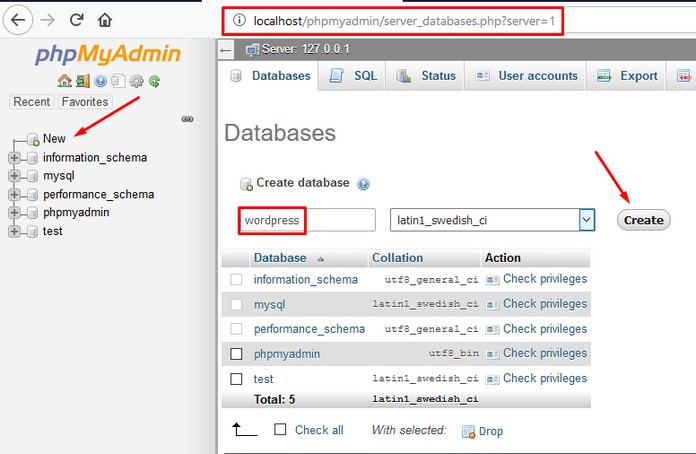The width and height of the screenshot is (696, 454).
Task: Click utf8_bin collation in phpmyadmin row
Action: [x=454, y=354]
